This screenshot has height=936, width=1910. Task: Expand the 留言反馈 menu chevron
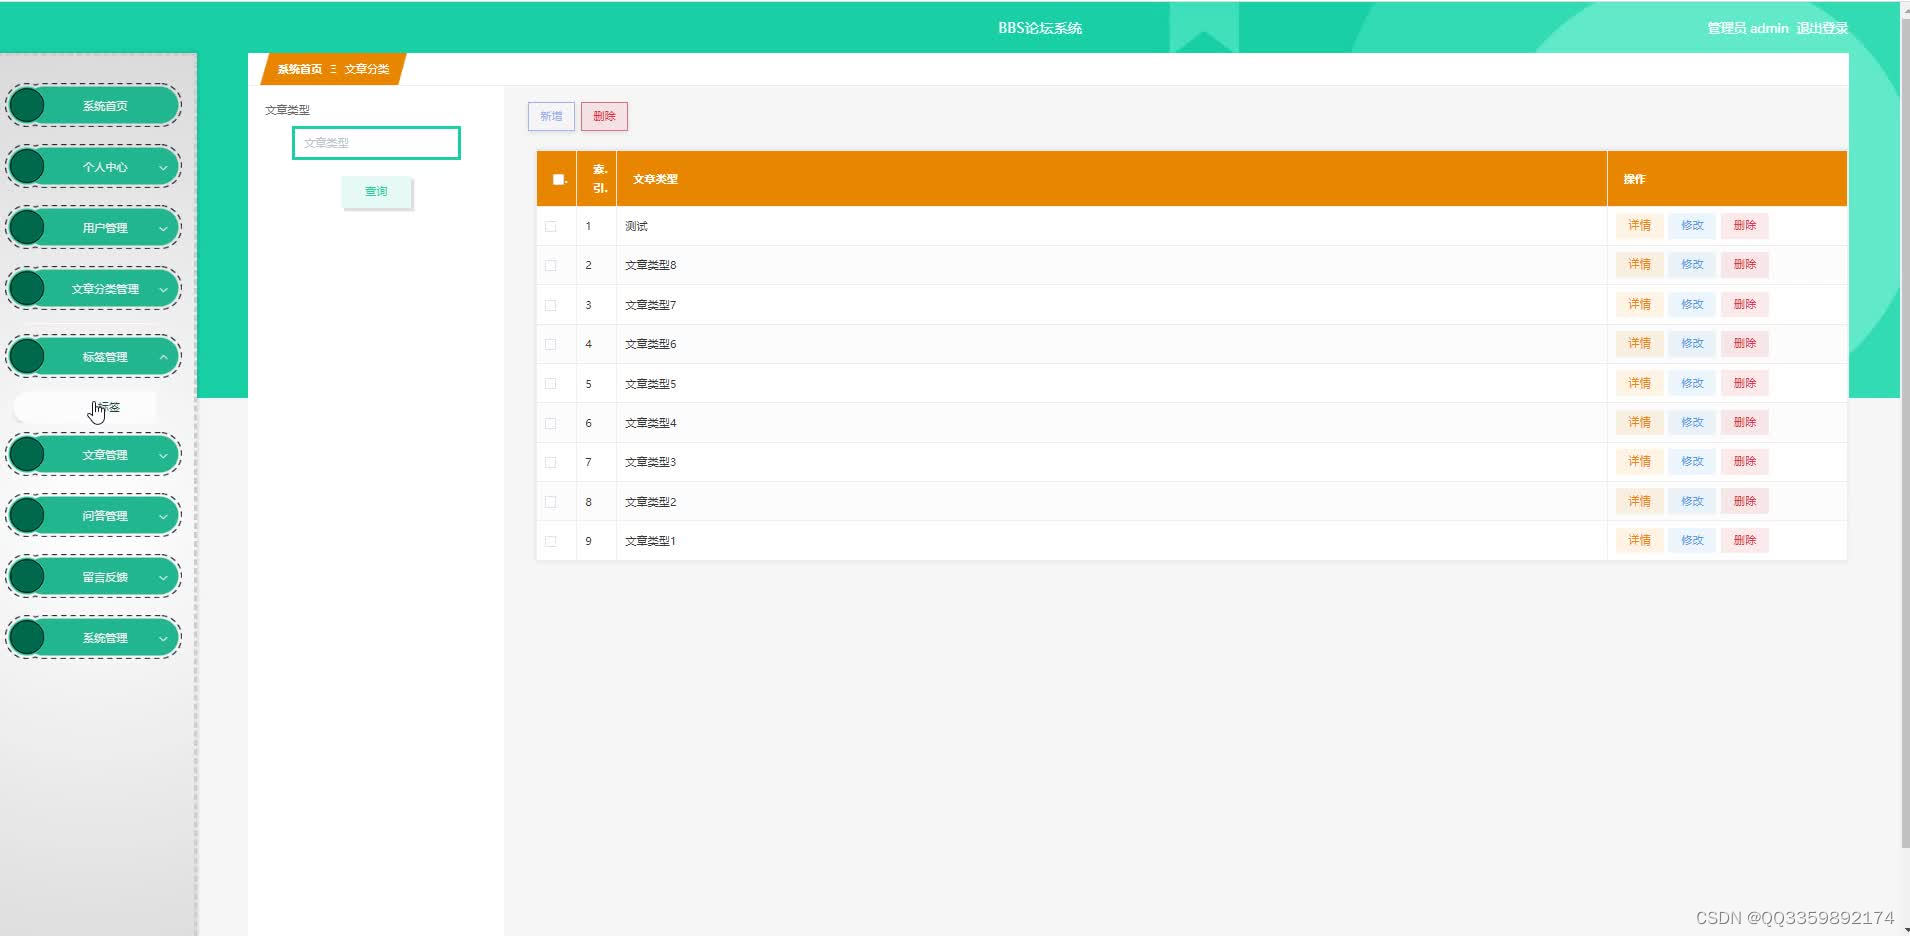pyautogui.click(x=163, y=578)
